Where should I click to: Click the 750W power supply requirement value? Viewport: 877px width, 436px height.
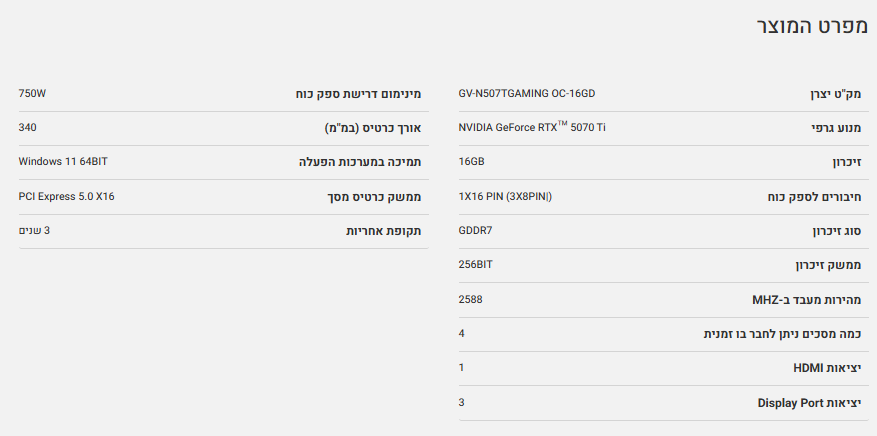[x=32, y=93]
